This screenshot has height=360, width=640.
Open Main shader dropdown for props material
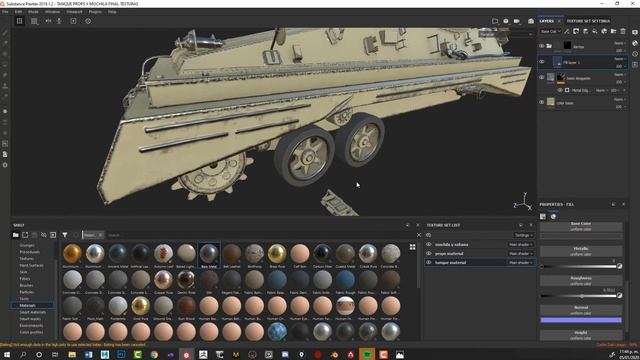520,253
